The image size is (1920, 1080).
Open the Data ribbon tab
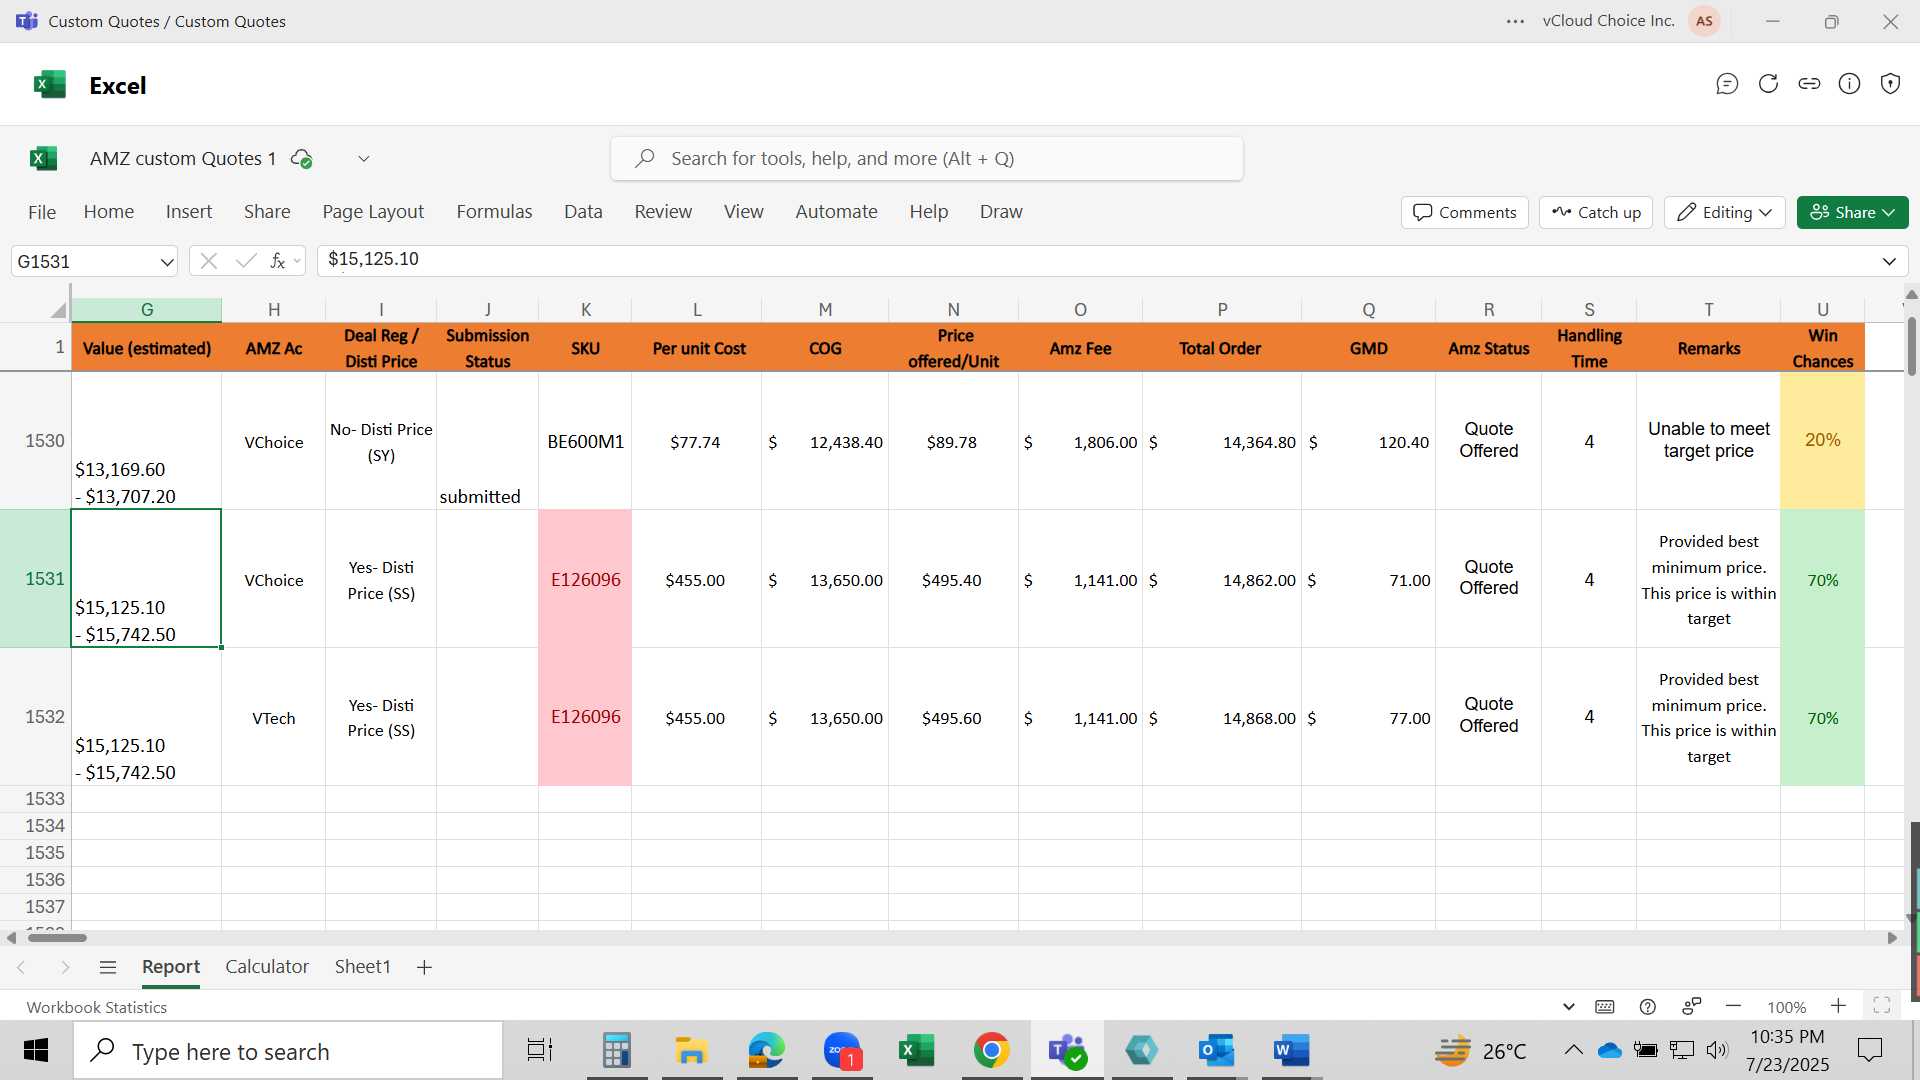pyautogui.click(x=583, y=212)
